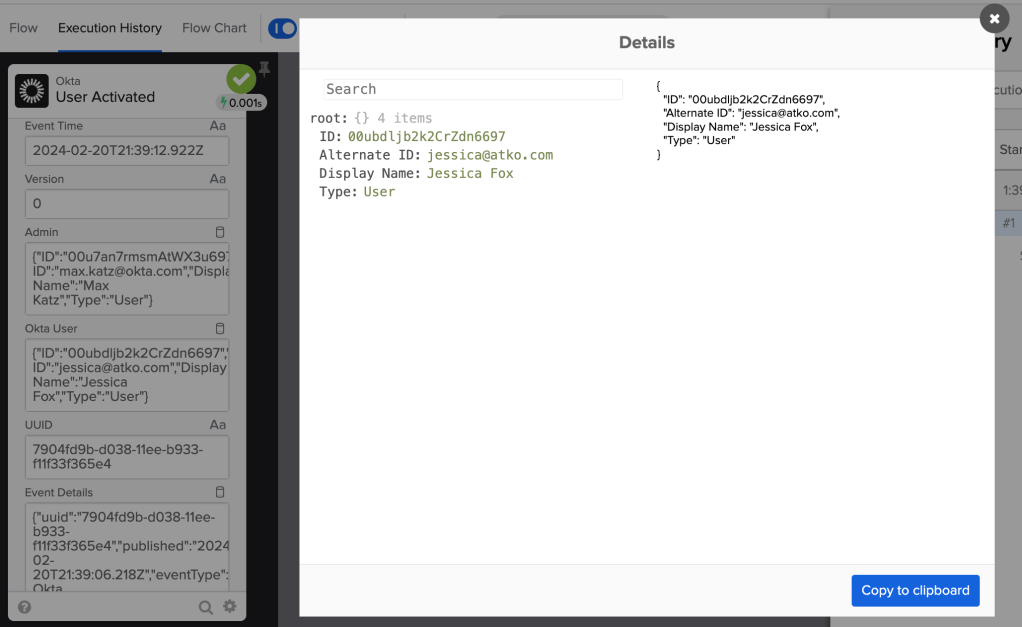Collapse the root tree node
Image resolution: width=1022 pixels, height=627 pixels.
tap(329, 118)
